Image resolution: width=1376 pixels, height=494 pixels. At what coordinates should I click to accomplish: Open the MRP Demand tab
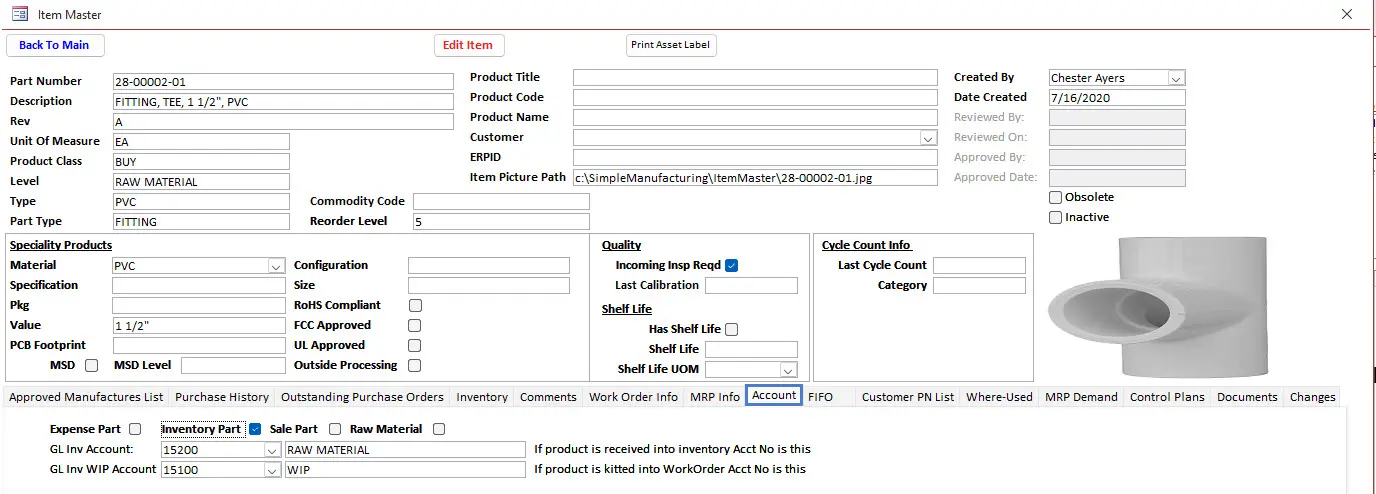tap(1081, 397)
